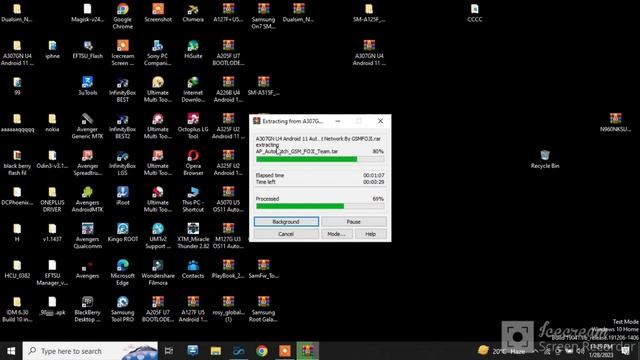
Task: Click the Background button in WinRAR dialog
Action: click(x=286, y=222)
